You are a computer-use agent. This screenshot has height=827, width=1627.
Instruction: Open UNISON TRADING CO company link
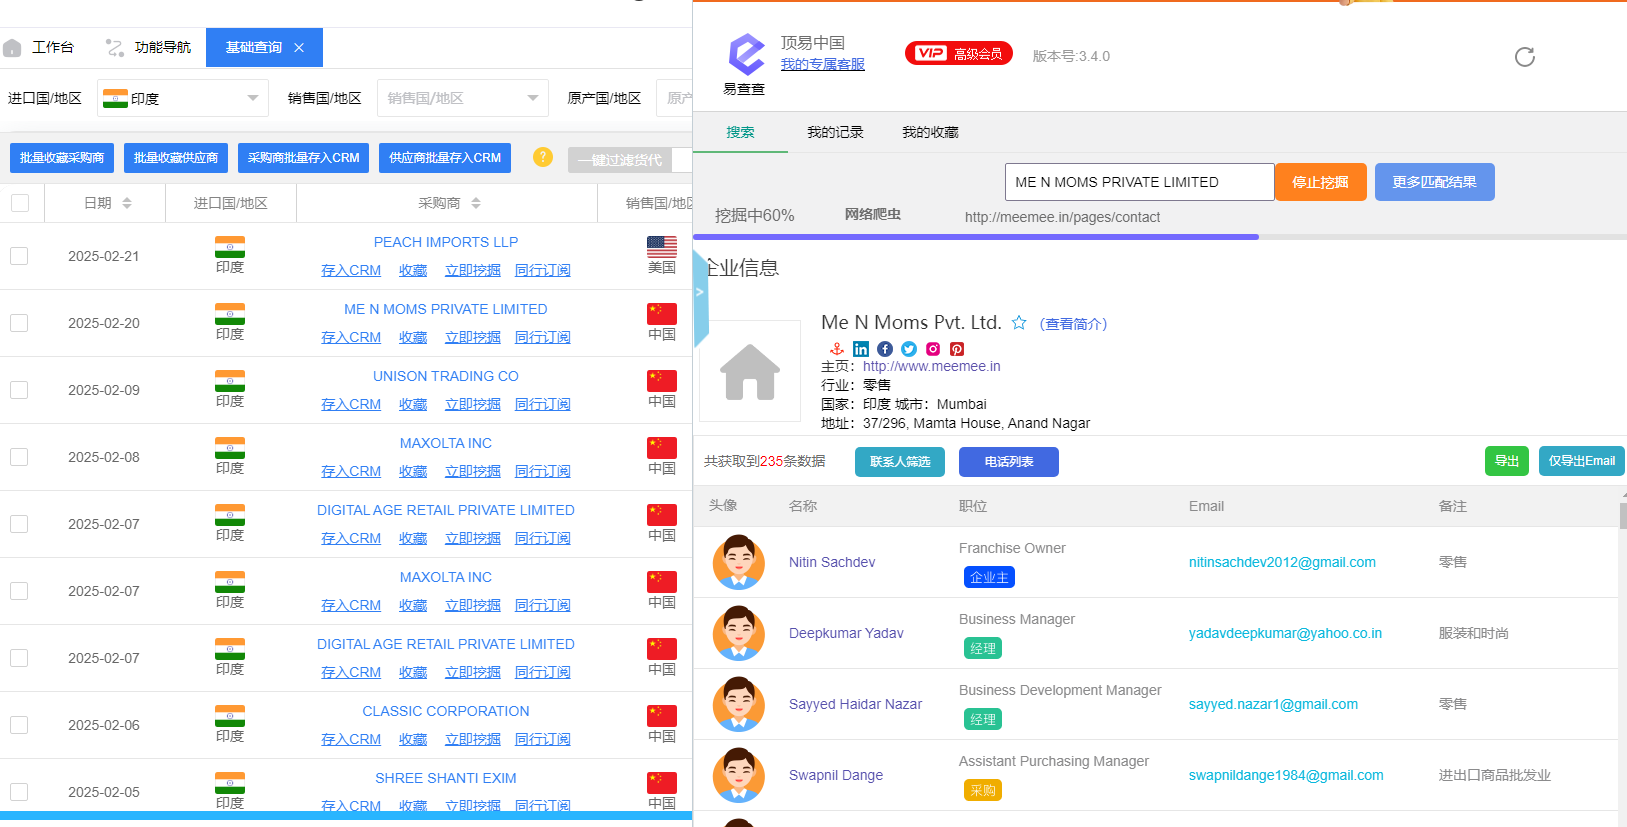[446, 376]
